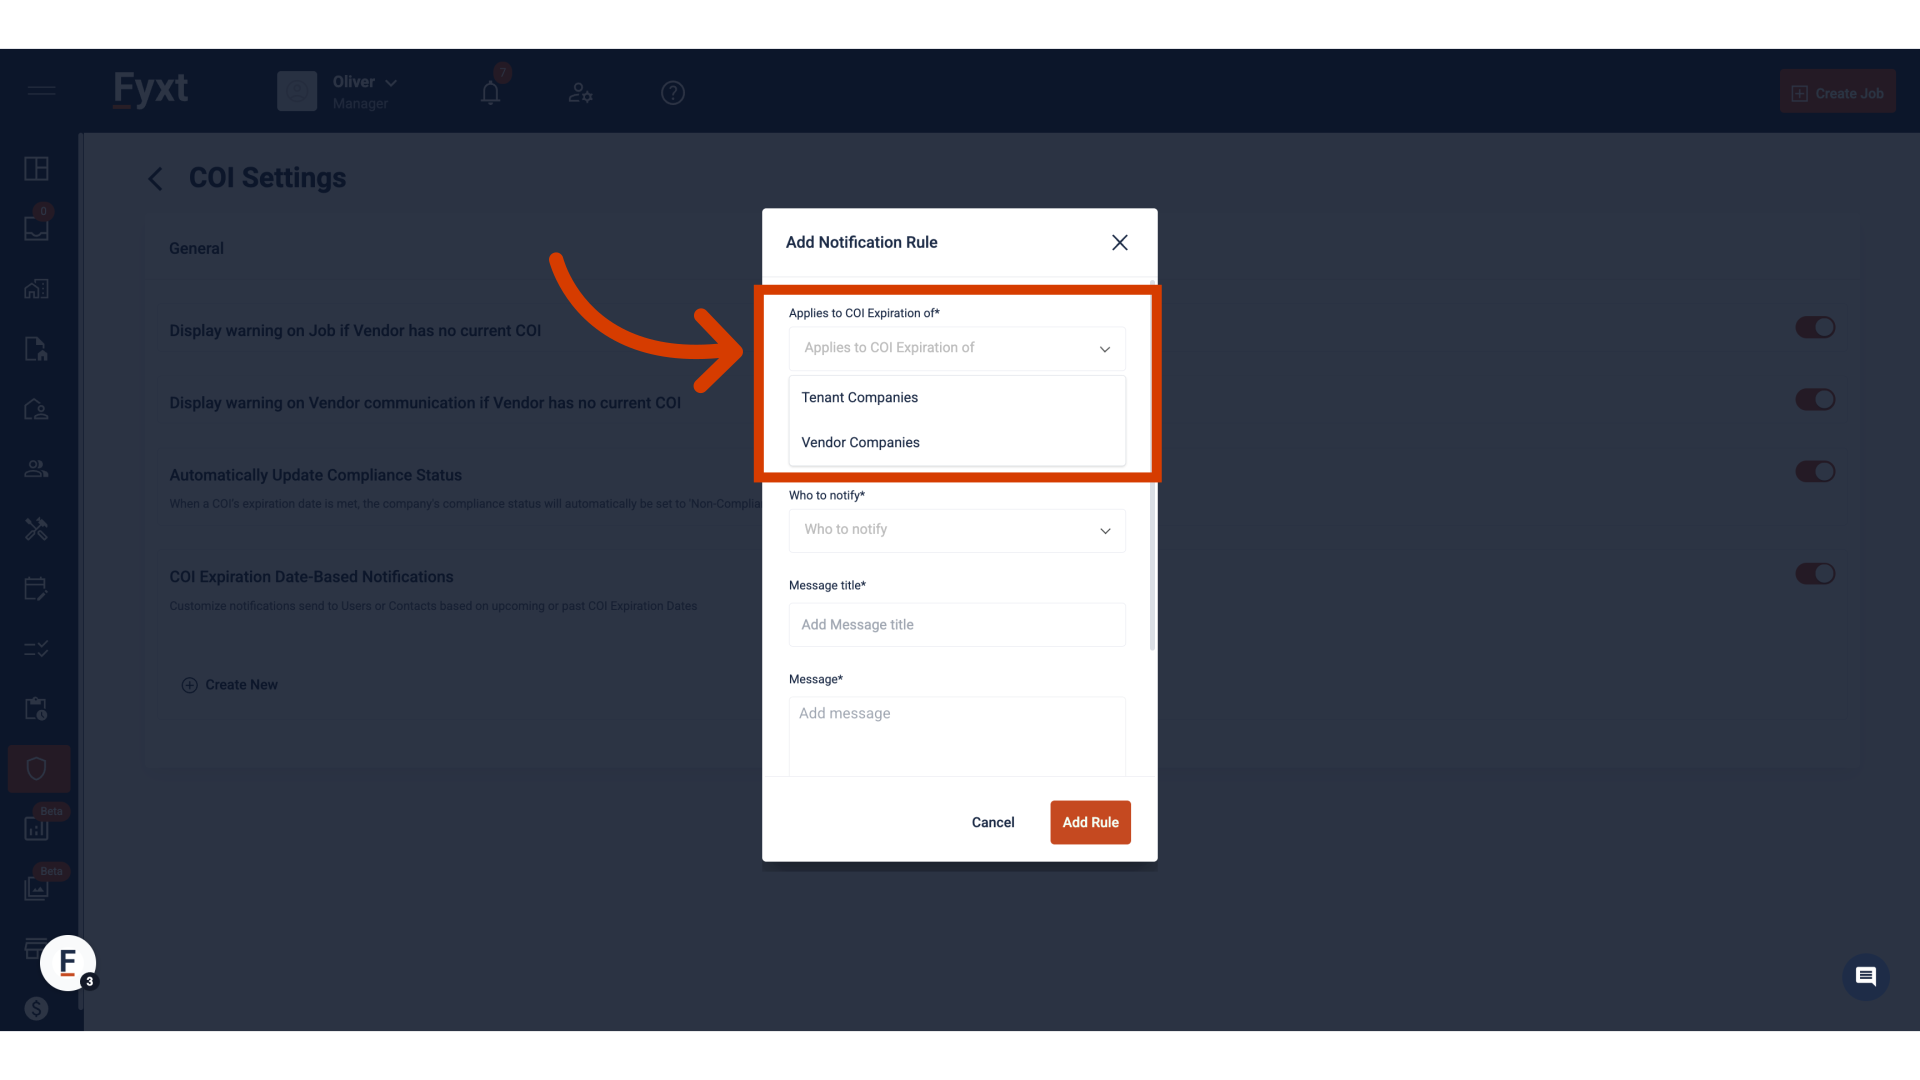Open the Beta image gallery icon

point(37,888)
